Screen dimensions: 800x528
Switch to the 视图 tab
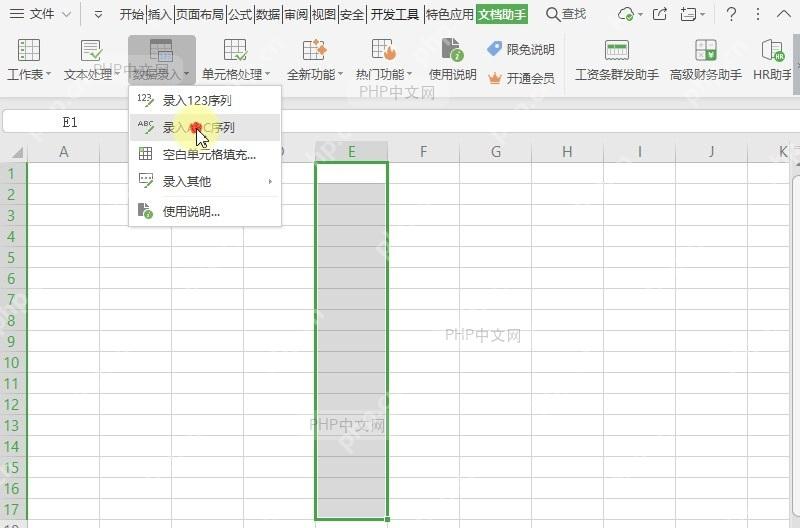click(323, 14)
